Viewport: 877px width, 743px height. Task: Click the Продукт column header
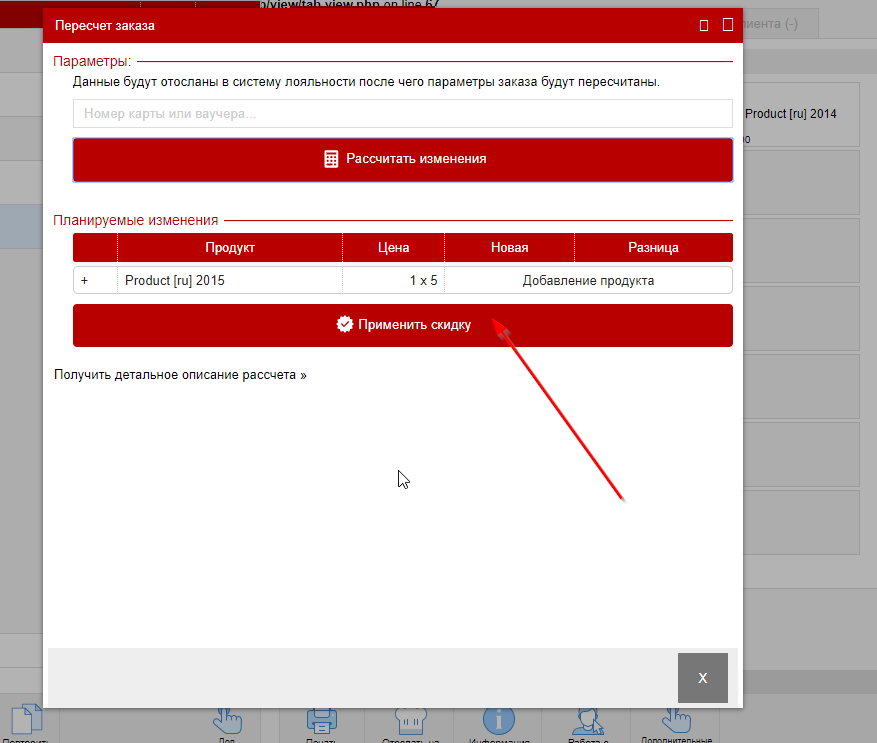(x=230, y=248)
